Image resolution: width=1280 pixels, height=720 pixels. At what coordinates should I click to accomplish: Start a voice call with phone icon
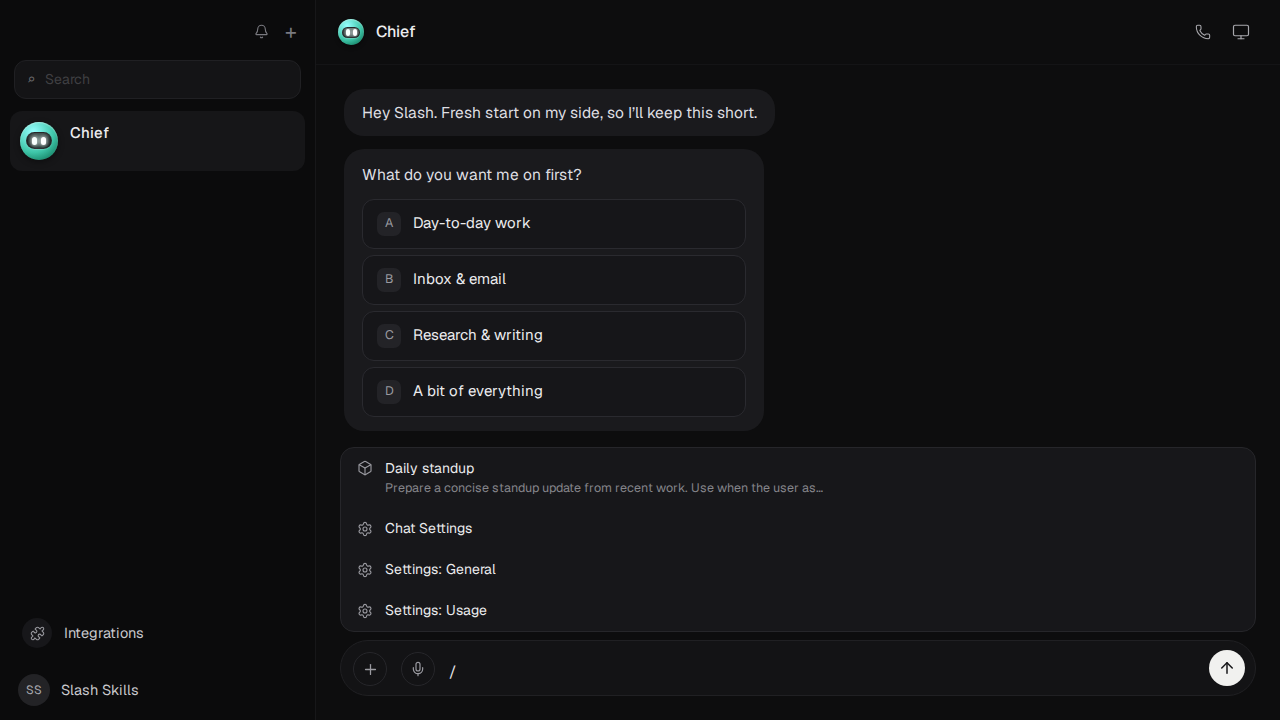point(1203,32)
